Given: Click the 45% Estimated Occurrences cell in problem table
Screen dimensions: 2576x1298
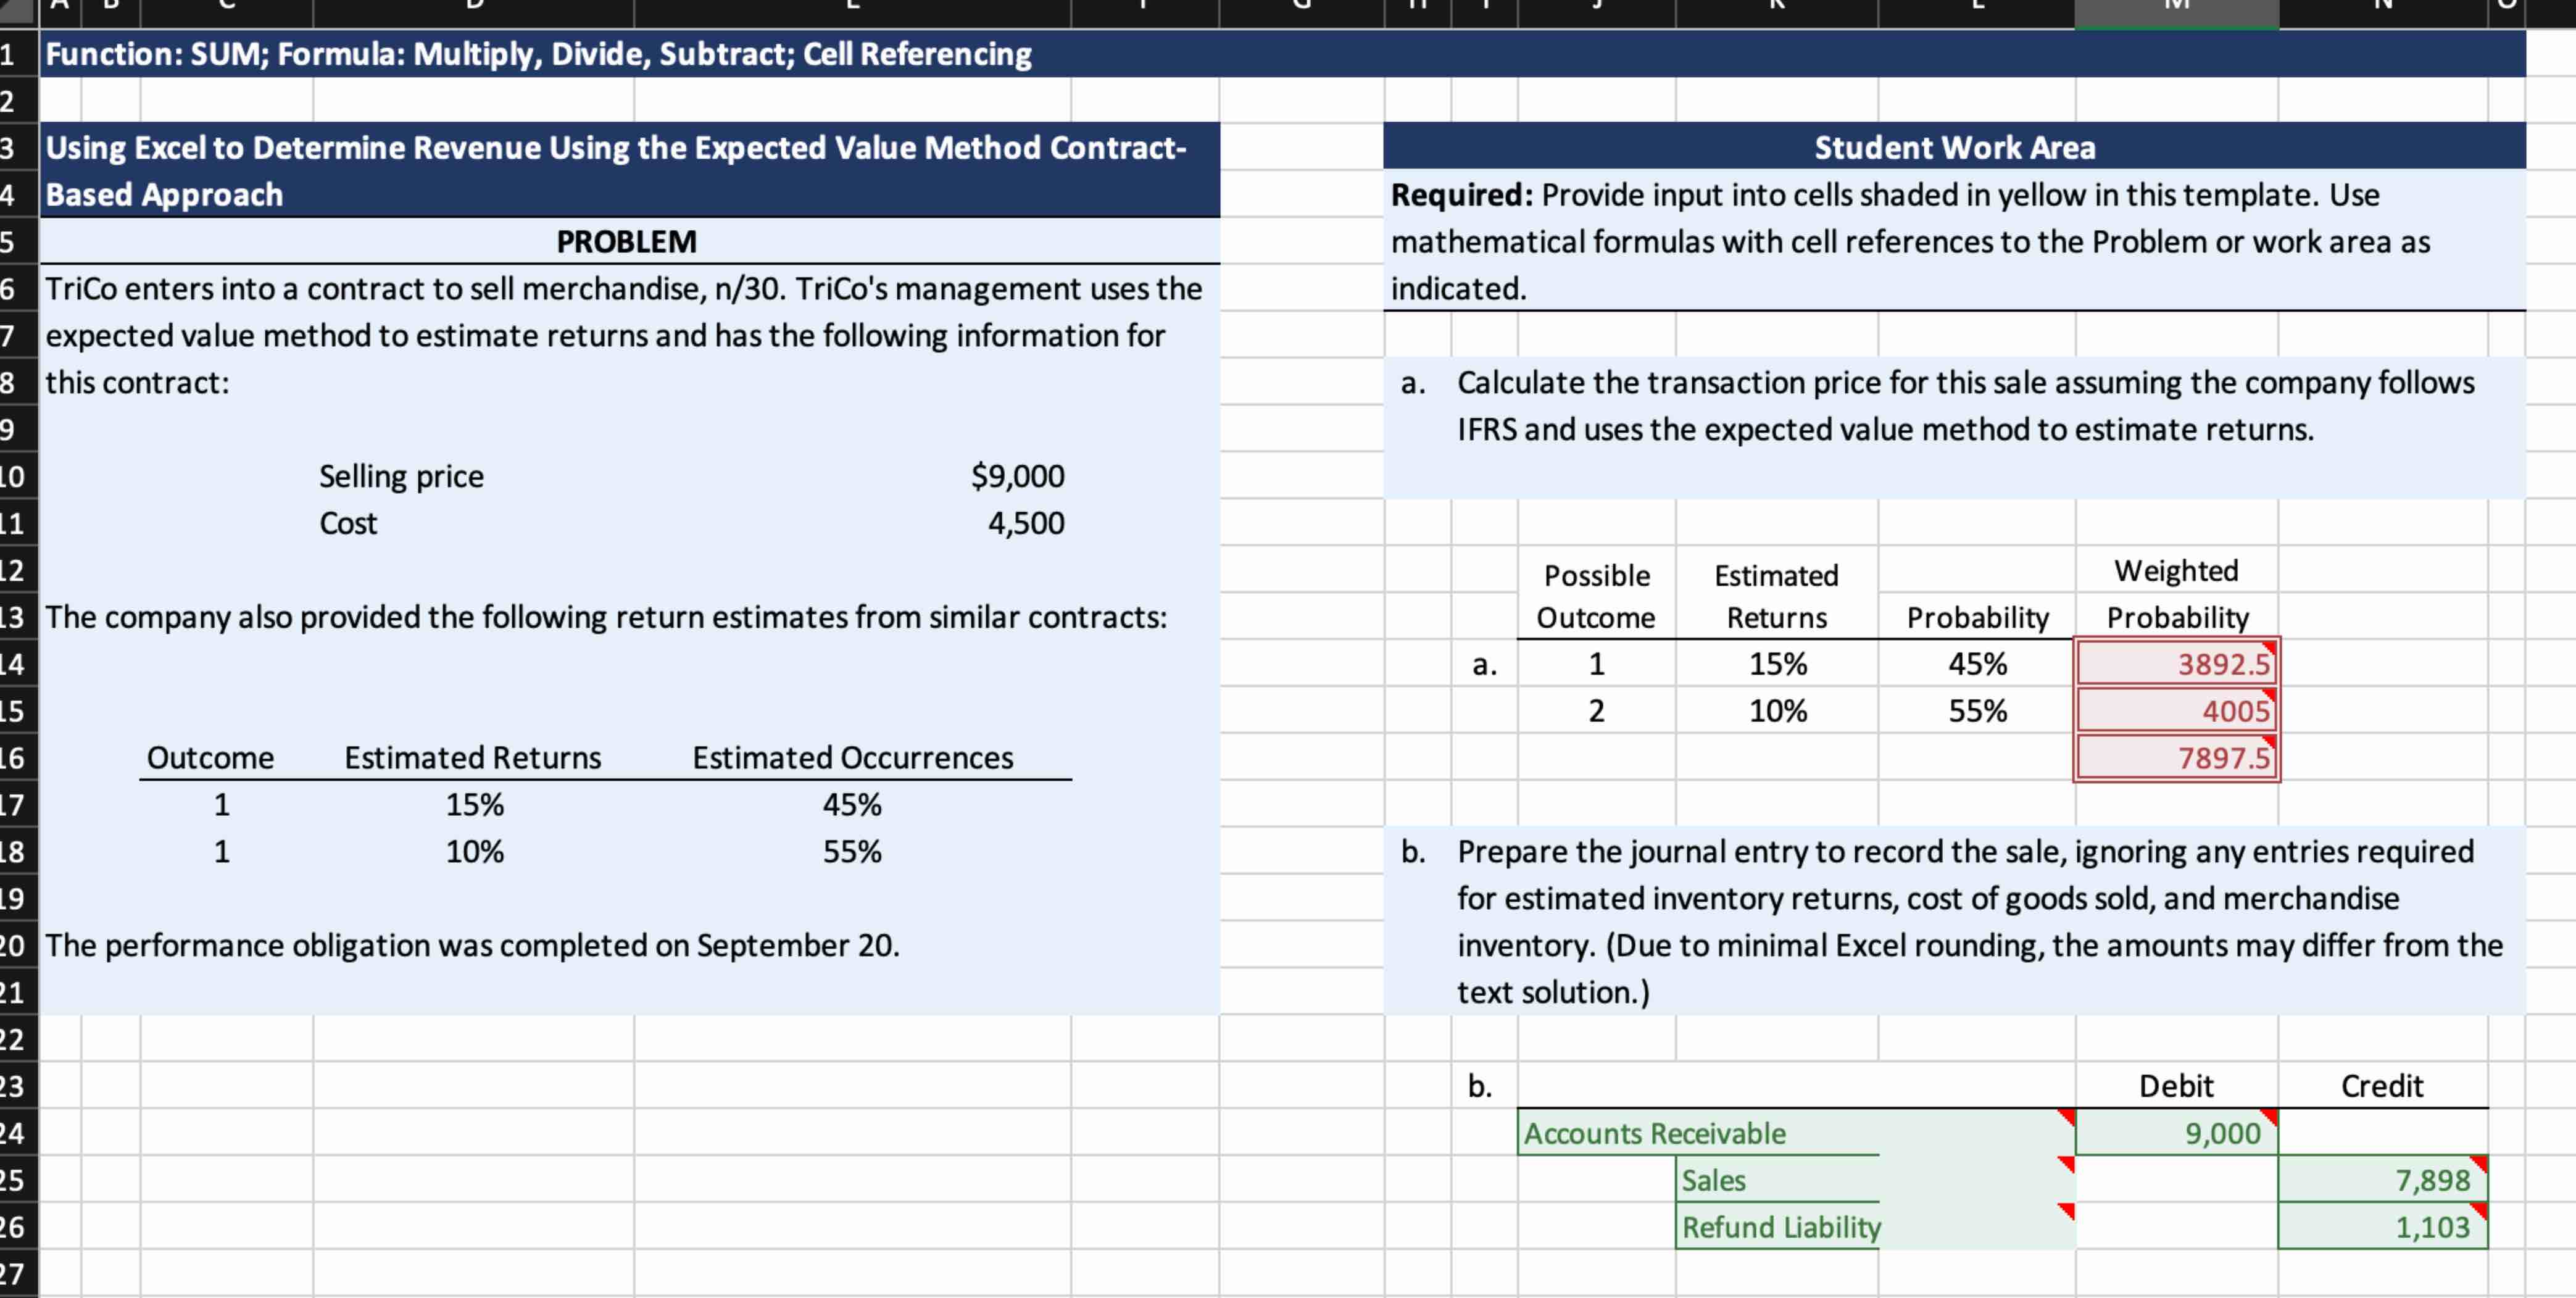Looking at the screenshot, I should click(x=852, y=805).
